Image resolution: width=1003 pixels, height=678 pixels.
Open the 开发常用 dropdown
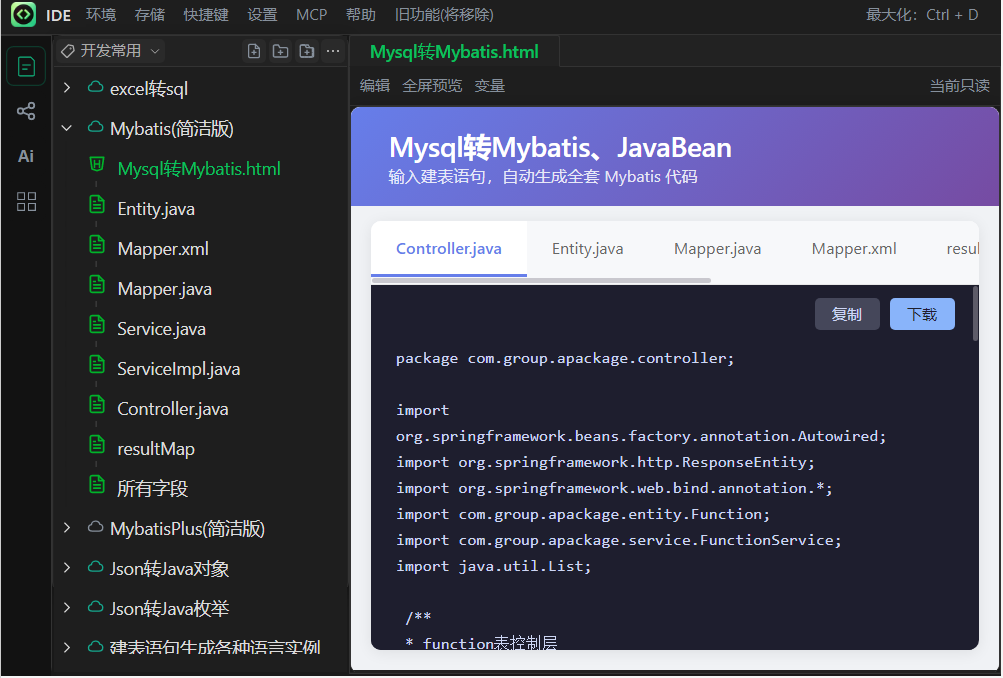(x=110, y=51)
